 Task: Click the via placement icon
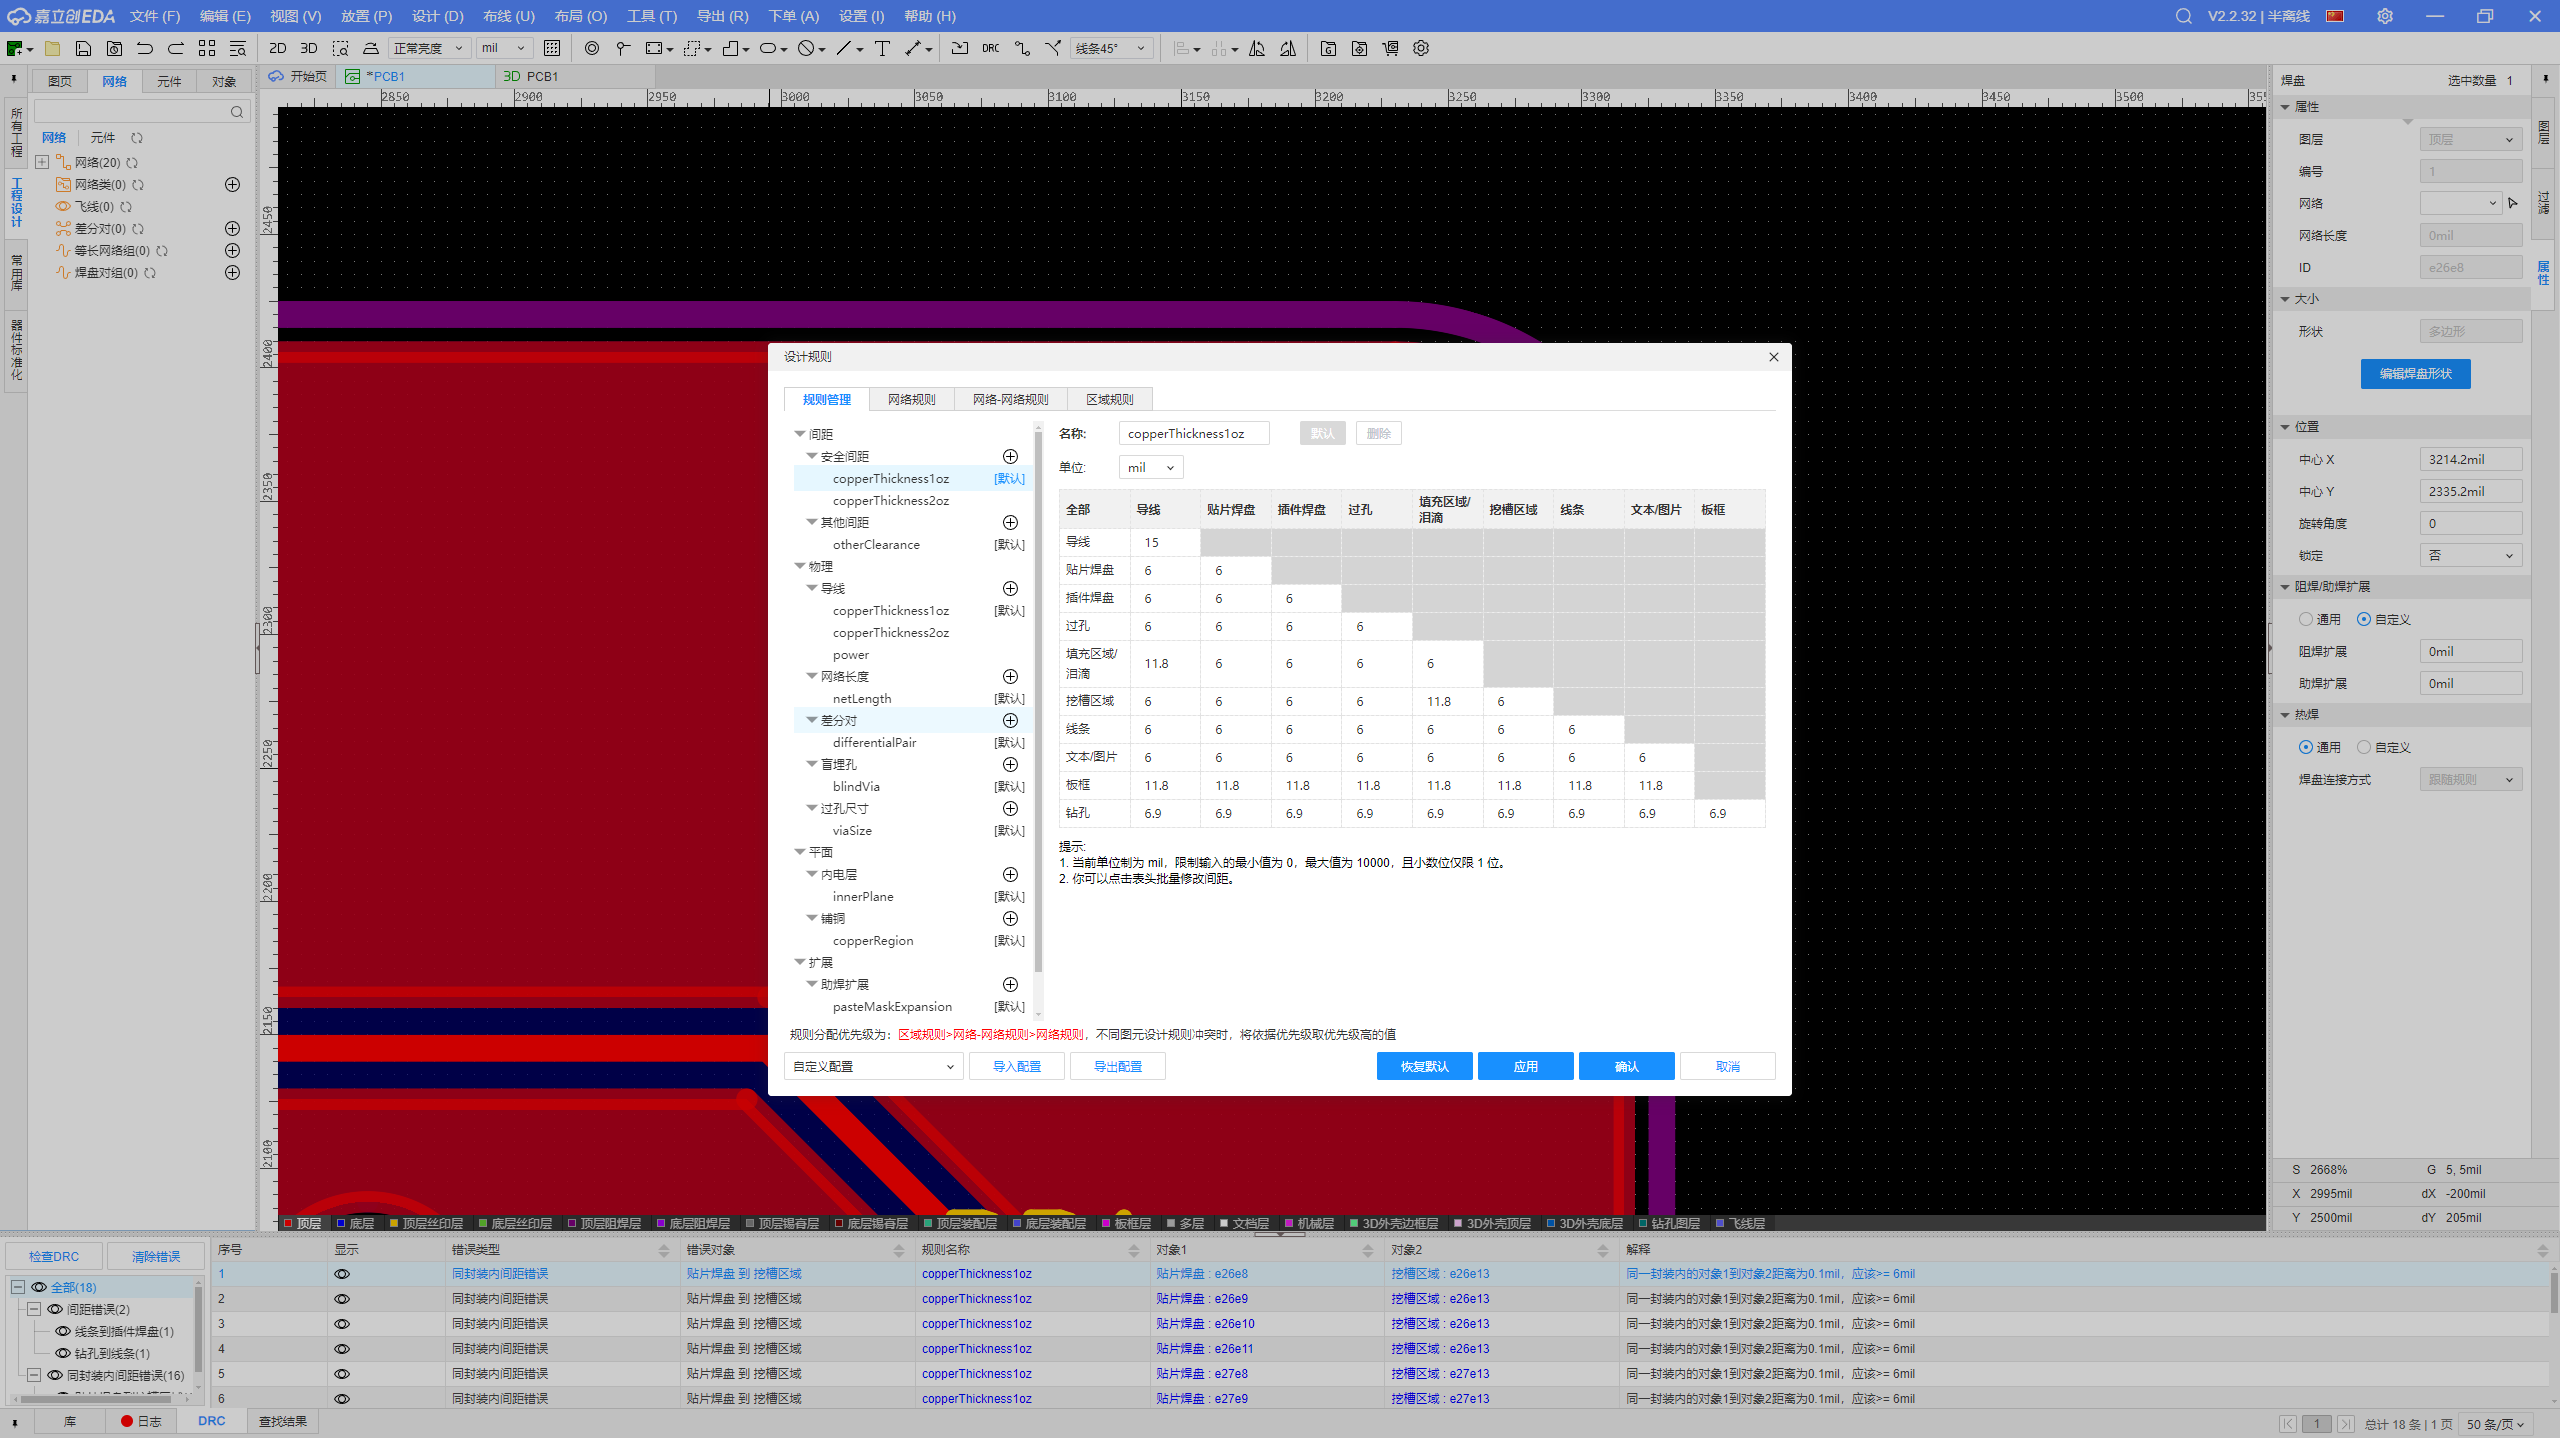point(592,48)
